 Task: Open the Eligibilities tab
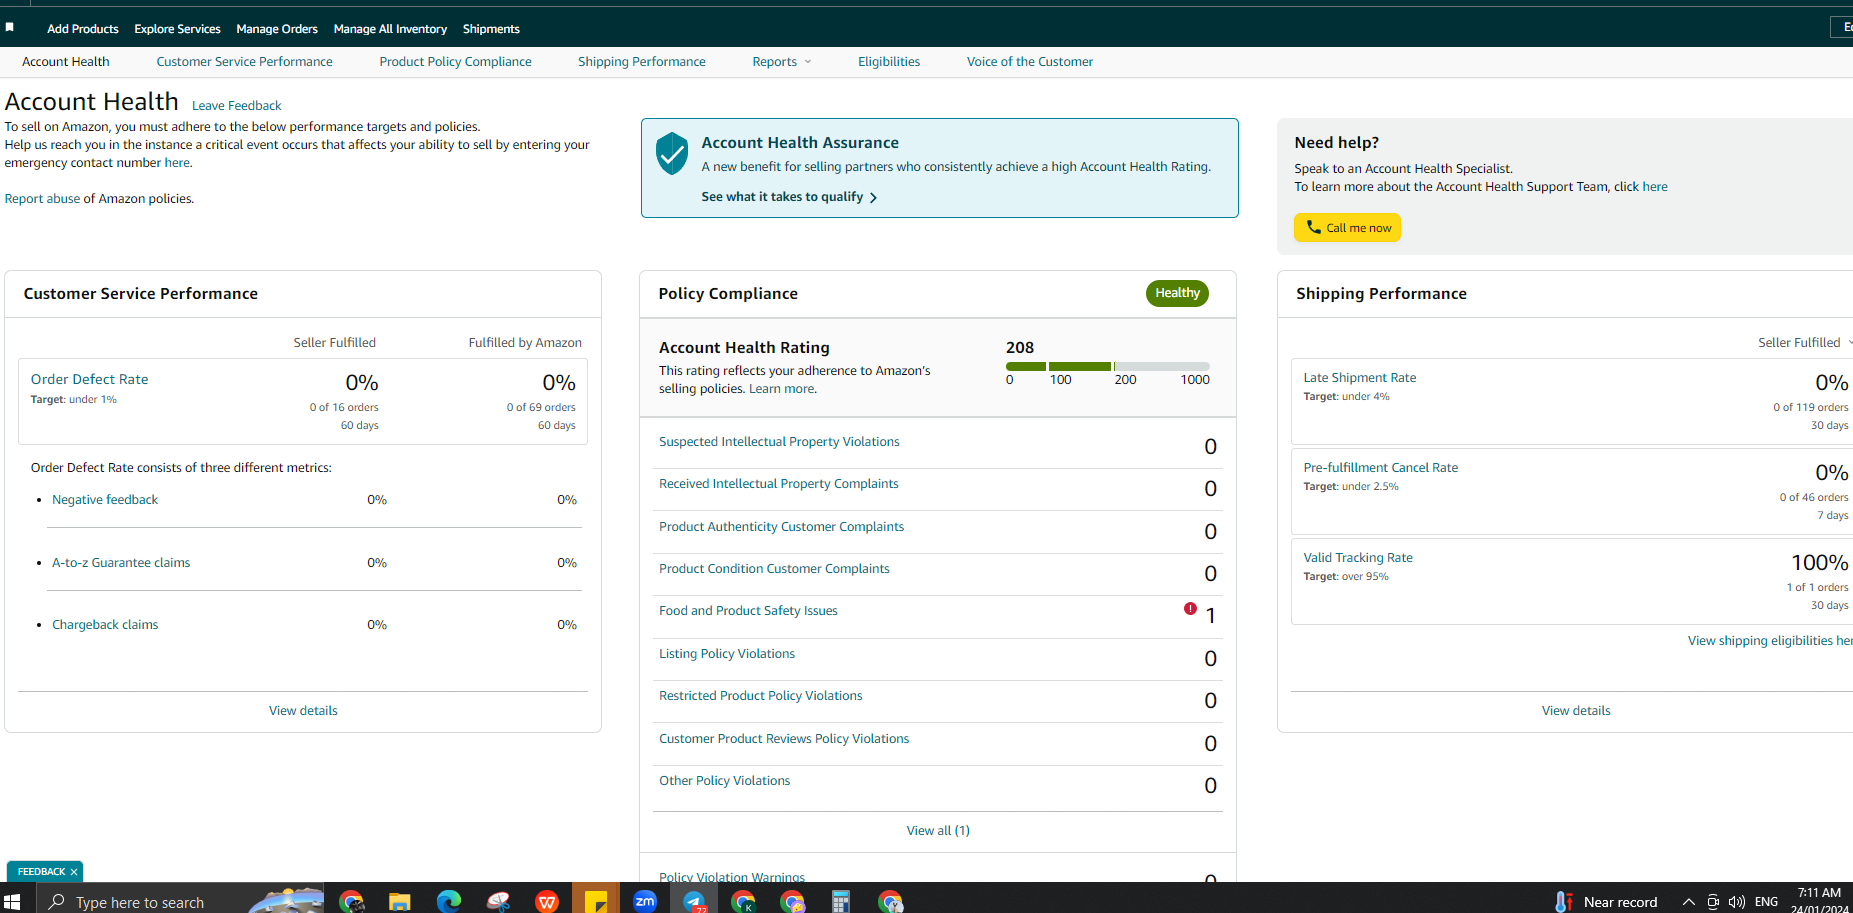click(x=889, y=62)
